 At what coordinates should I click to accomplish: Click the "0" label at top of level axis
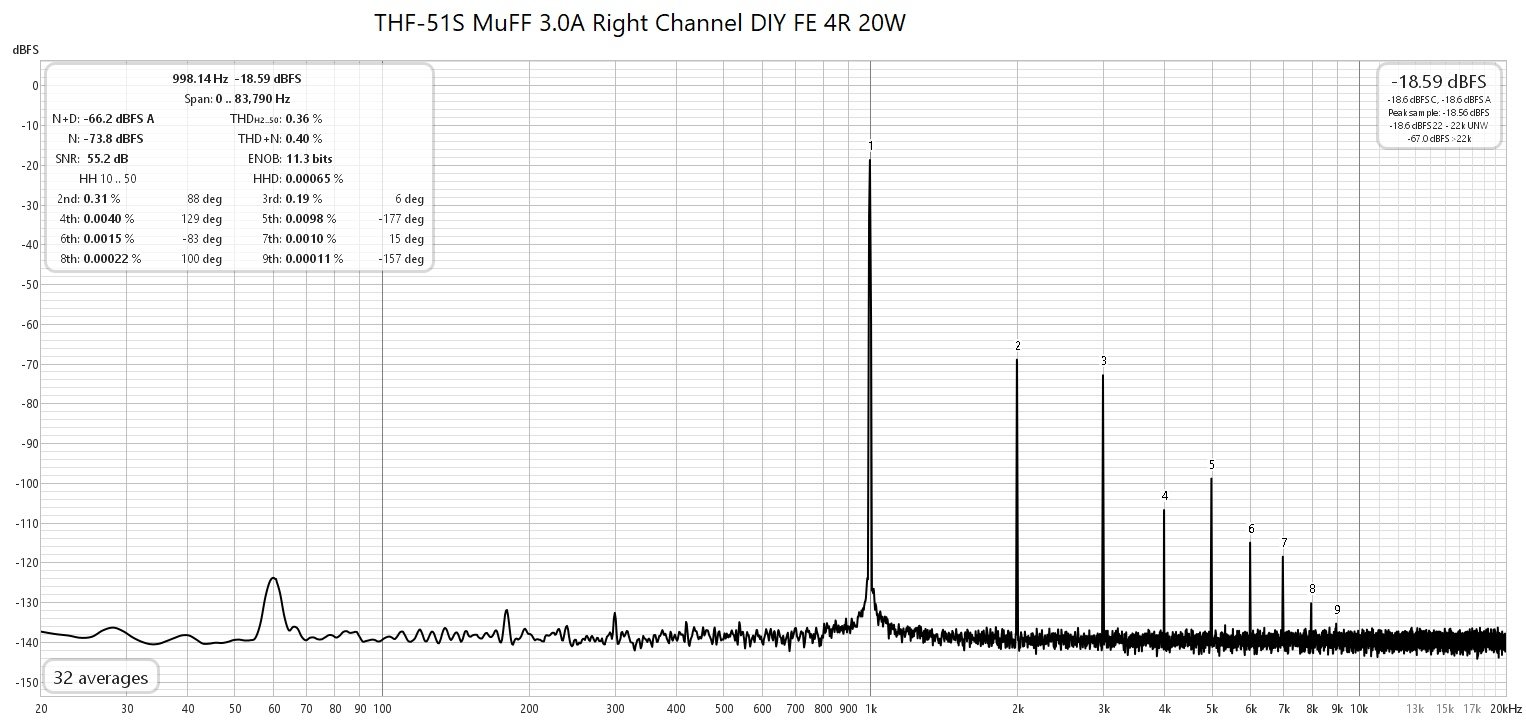tap(34, 85)
